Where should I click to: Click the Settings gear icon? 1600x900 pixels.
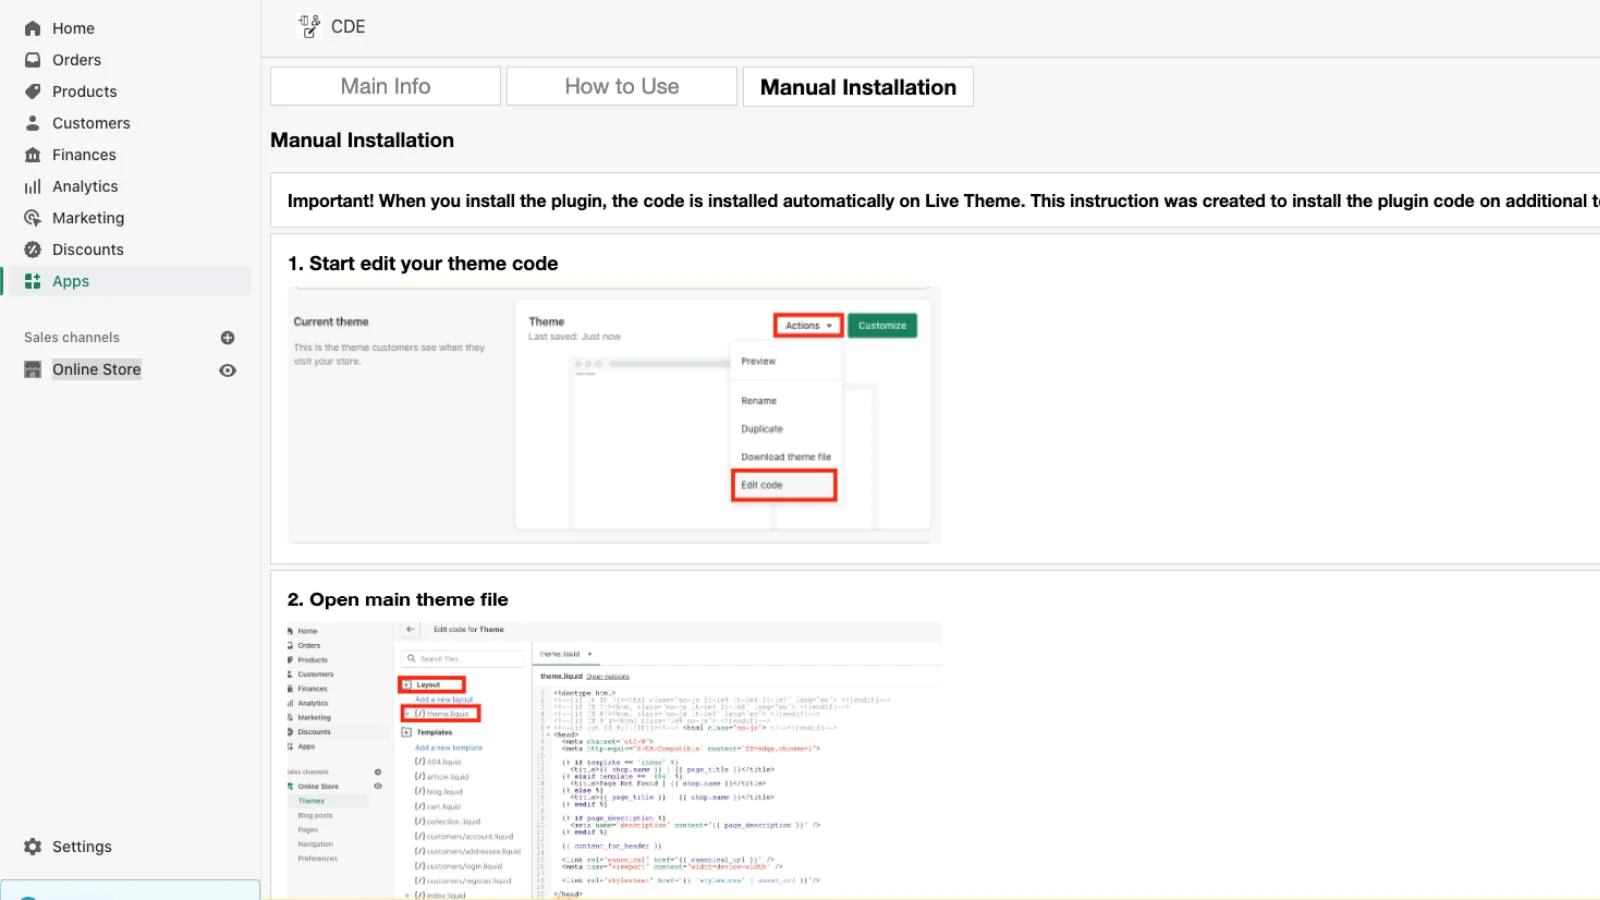tap(33, 847)
